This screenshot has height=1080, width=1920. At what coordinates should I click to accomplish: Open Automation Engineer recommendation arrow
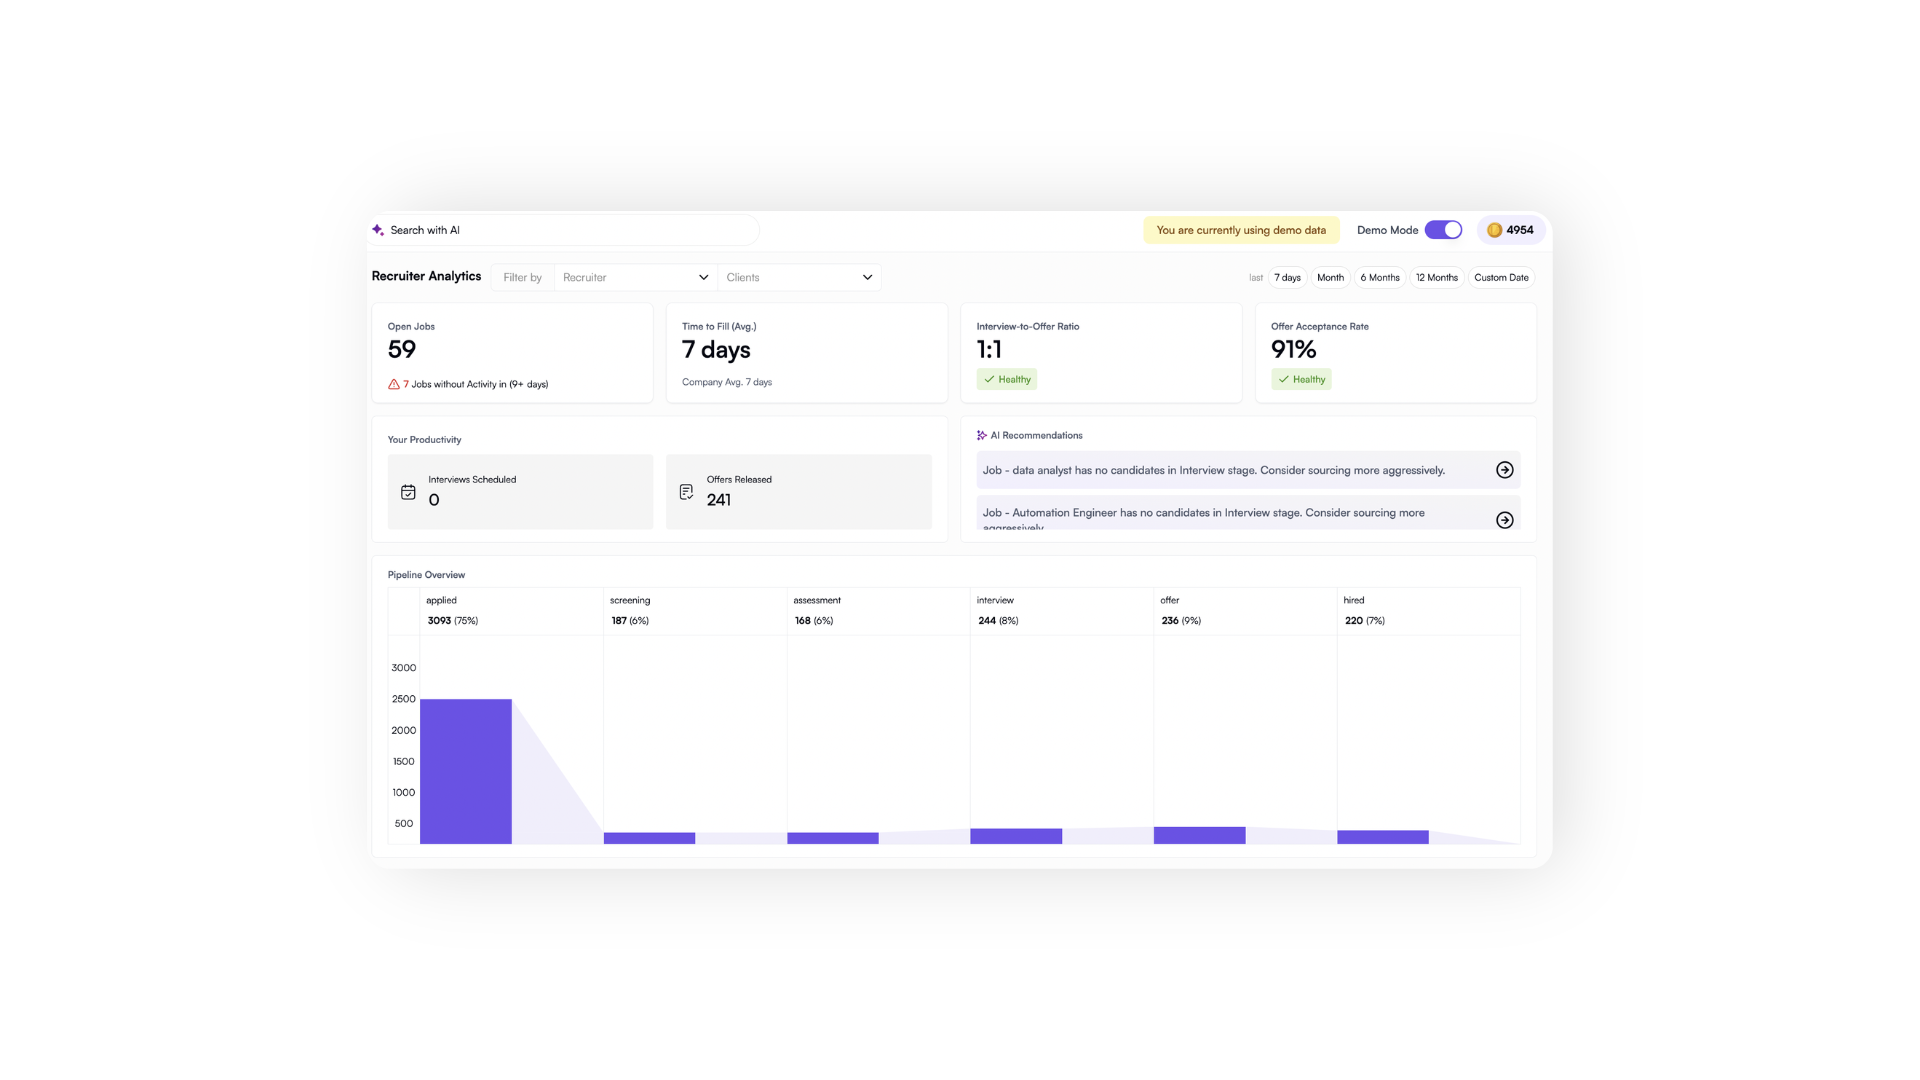[1504, 520]
